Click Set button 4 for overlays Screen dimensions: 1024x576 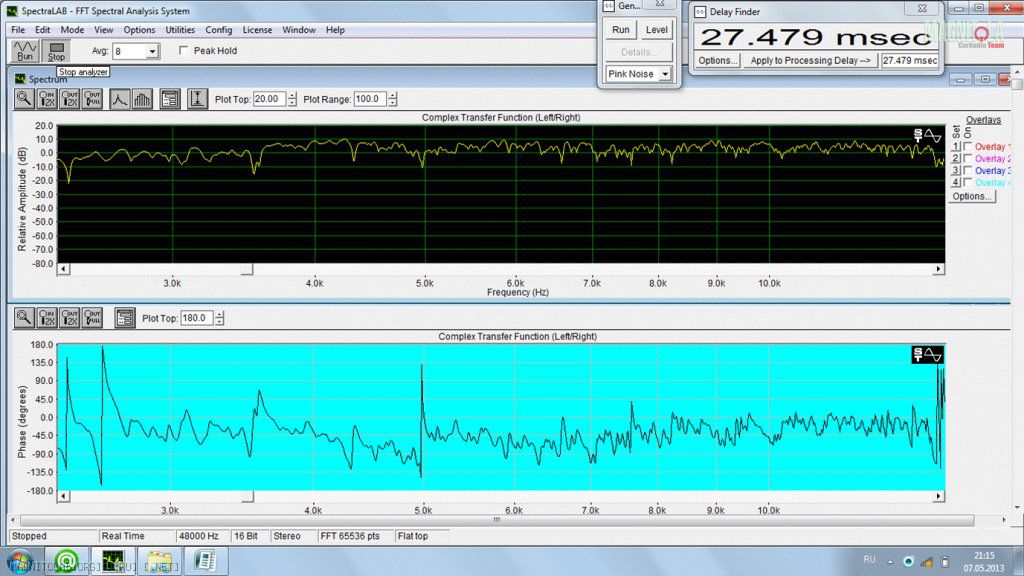pyautogui.click(x=956, y=182)
